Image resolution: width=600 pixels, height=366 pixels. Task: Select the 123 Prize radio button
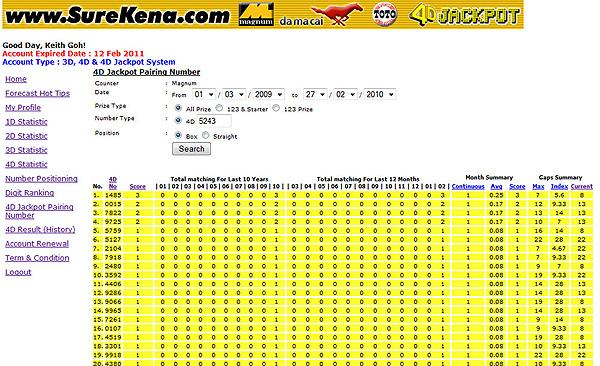coord(276,108)
